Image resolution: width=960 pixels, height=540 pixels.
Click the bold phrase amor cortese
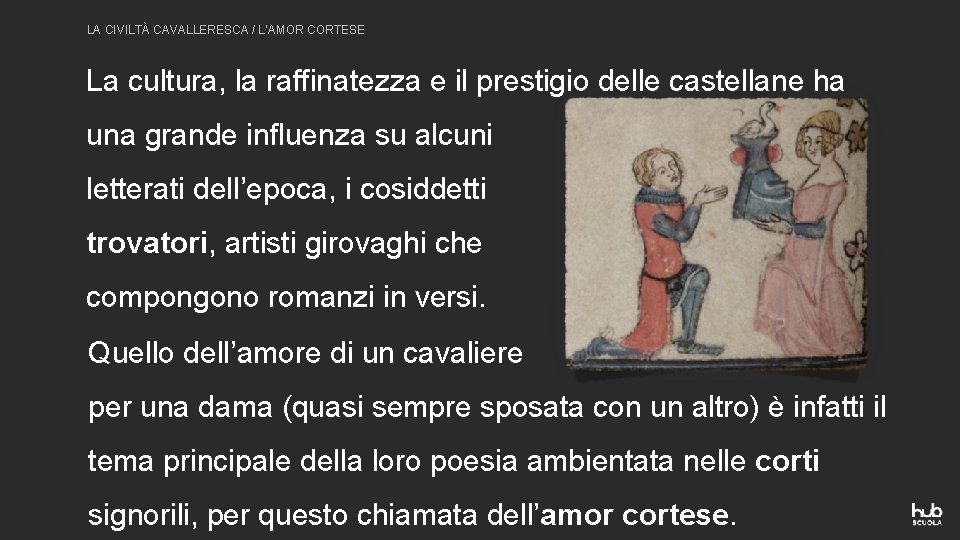point(634,515)
